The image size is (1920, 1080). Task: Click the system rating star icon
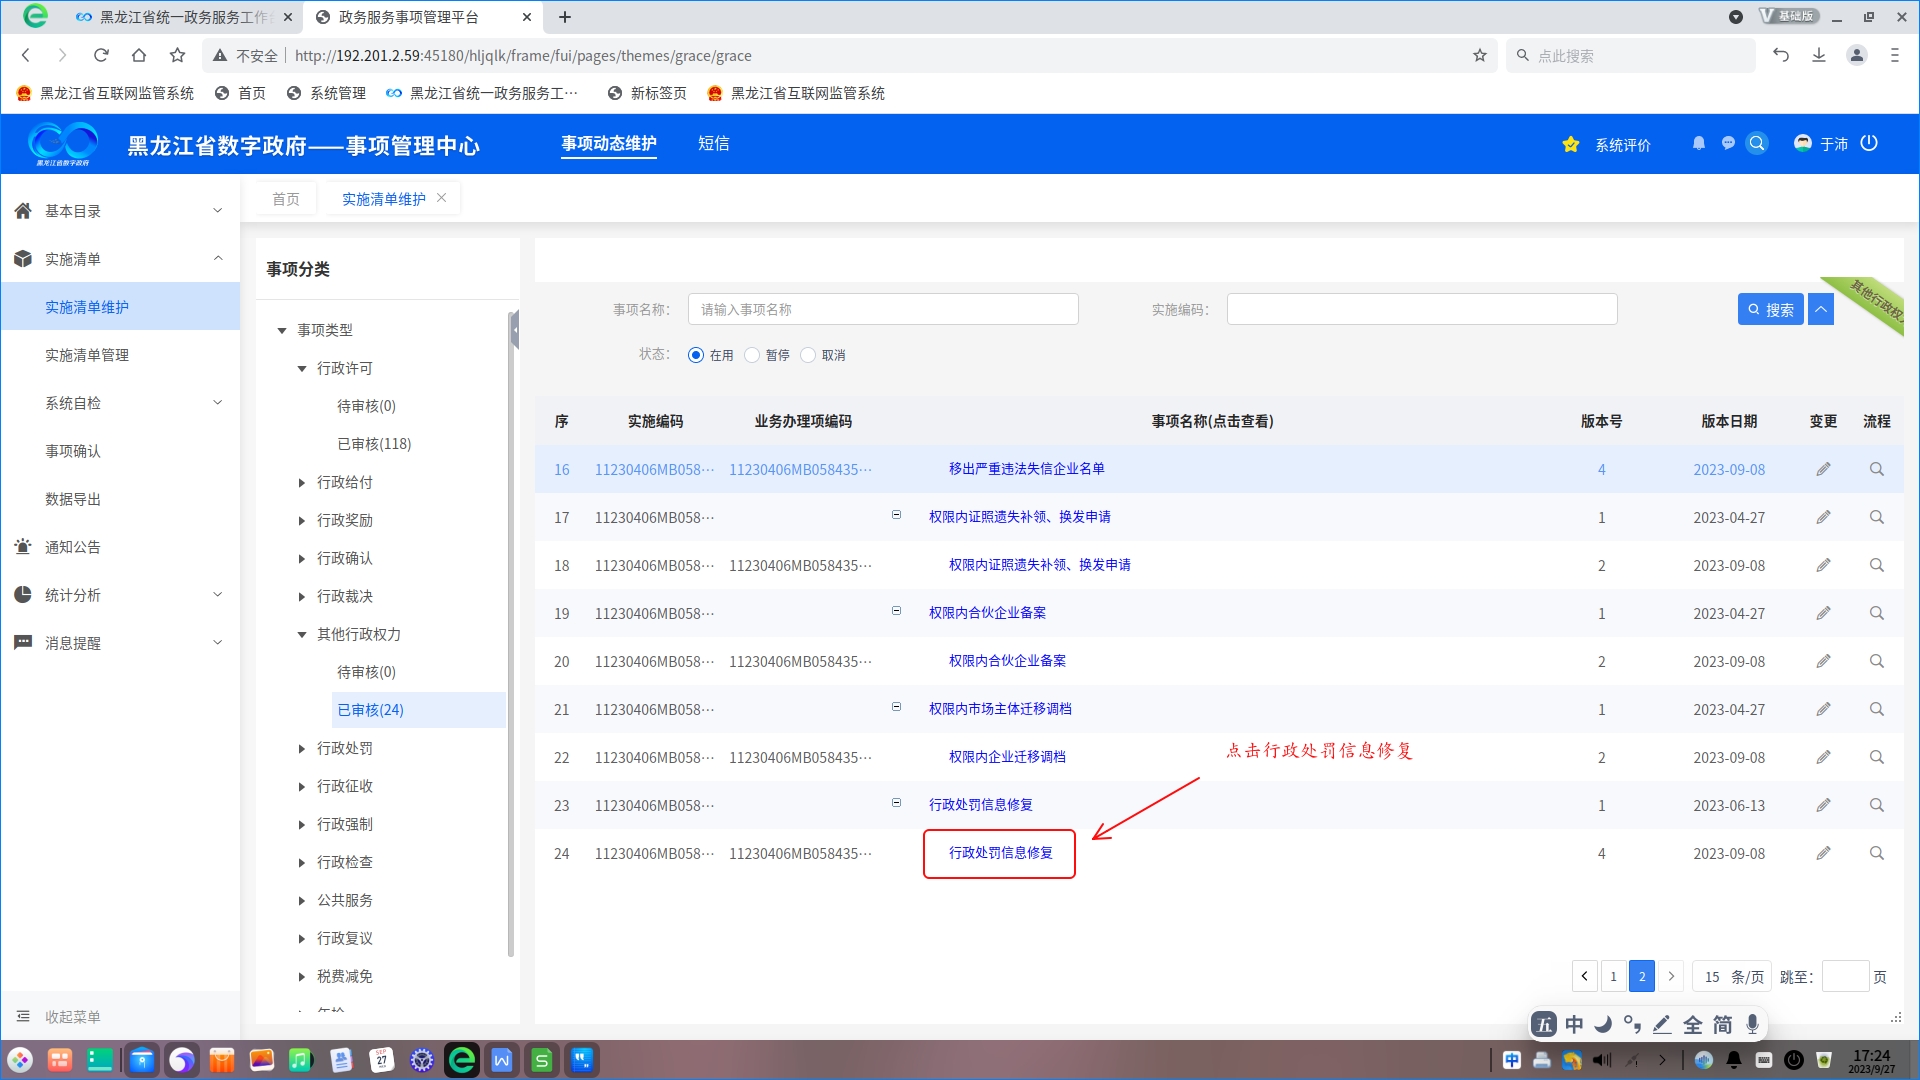[x=1570, y=145]
